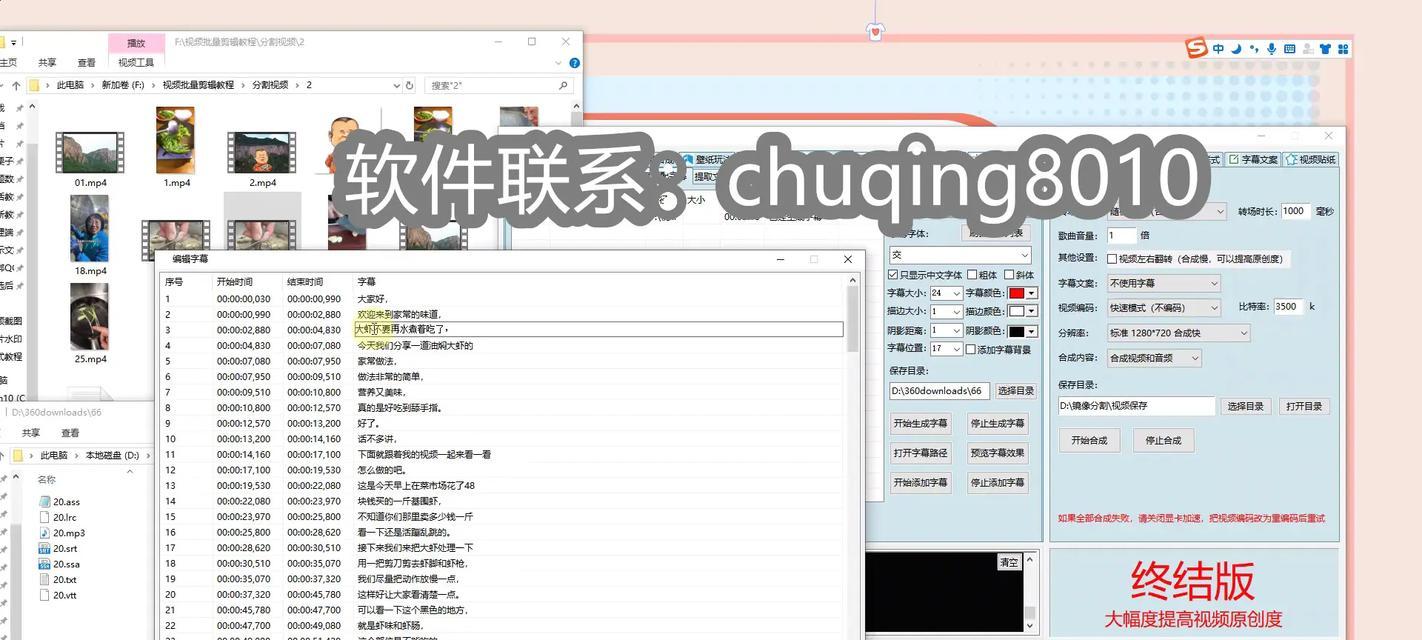Select the 20.ssa subtitle file icon
Image resolution: width=1422 pixels, height=640 pixels.
44,564
